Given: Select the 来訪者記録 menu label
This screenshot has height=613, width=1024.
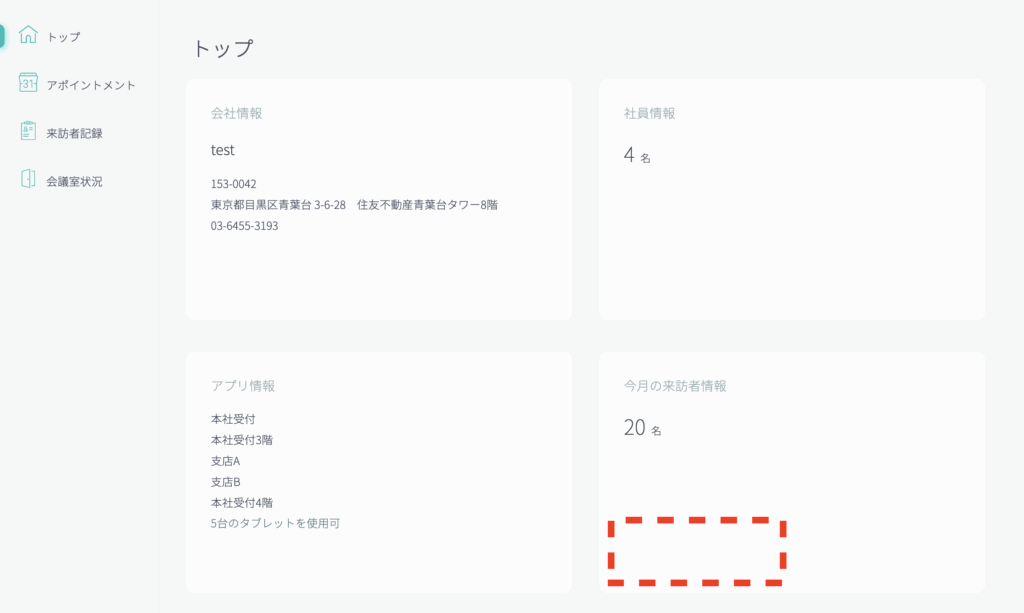Looking at the screenshot, I should pos(74,133).
